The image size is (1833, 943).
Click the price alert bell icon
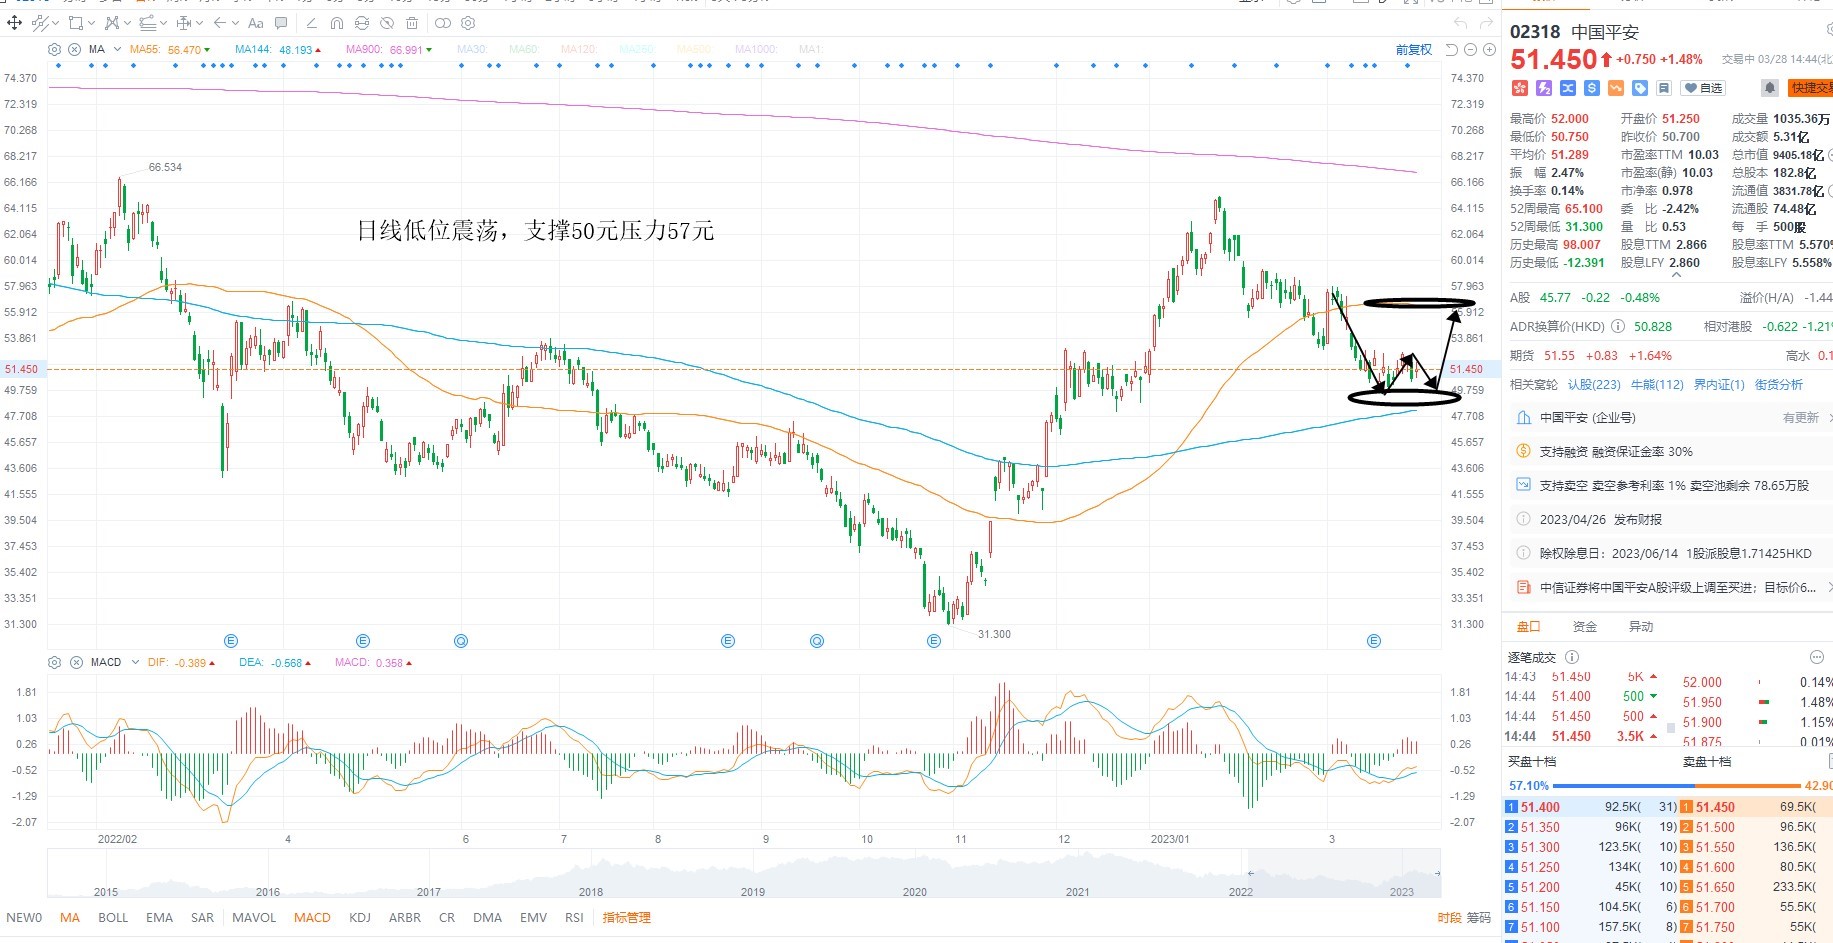1769,88
